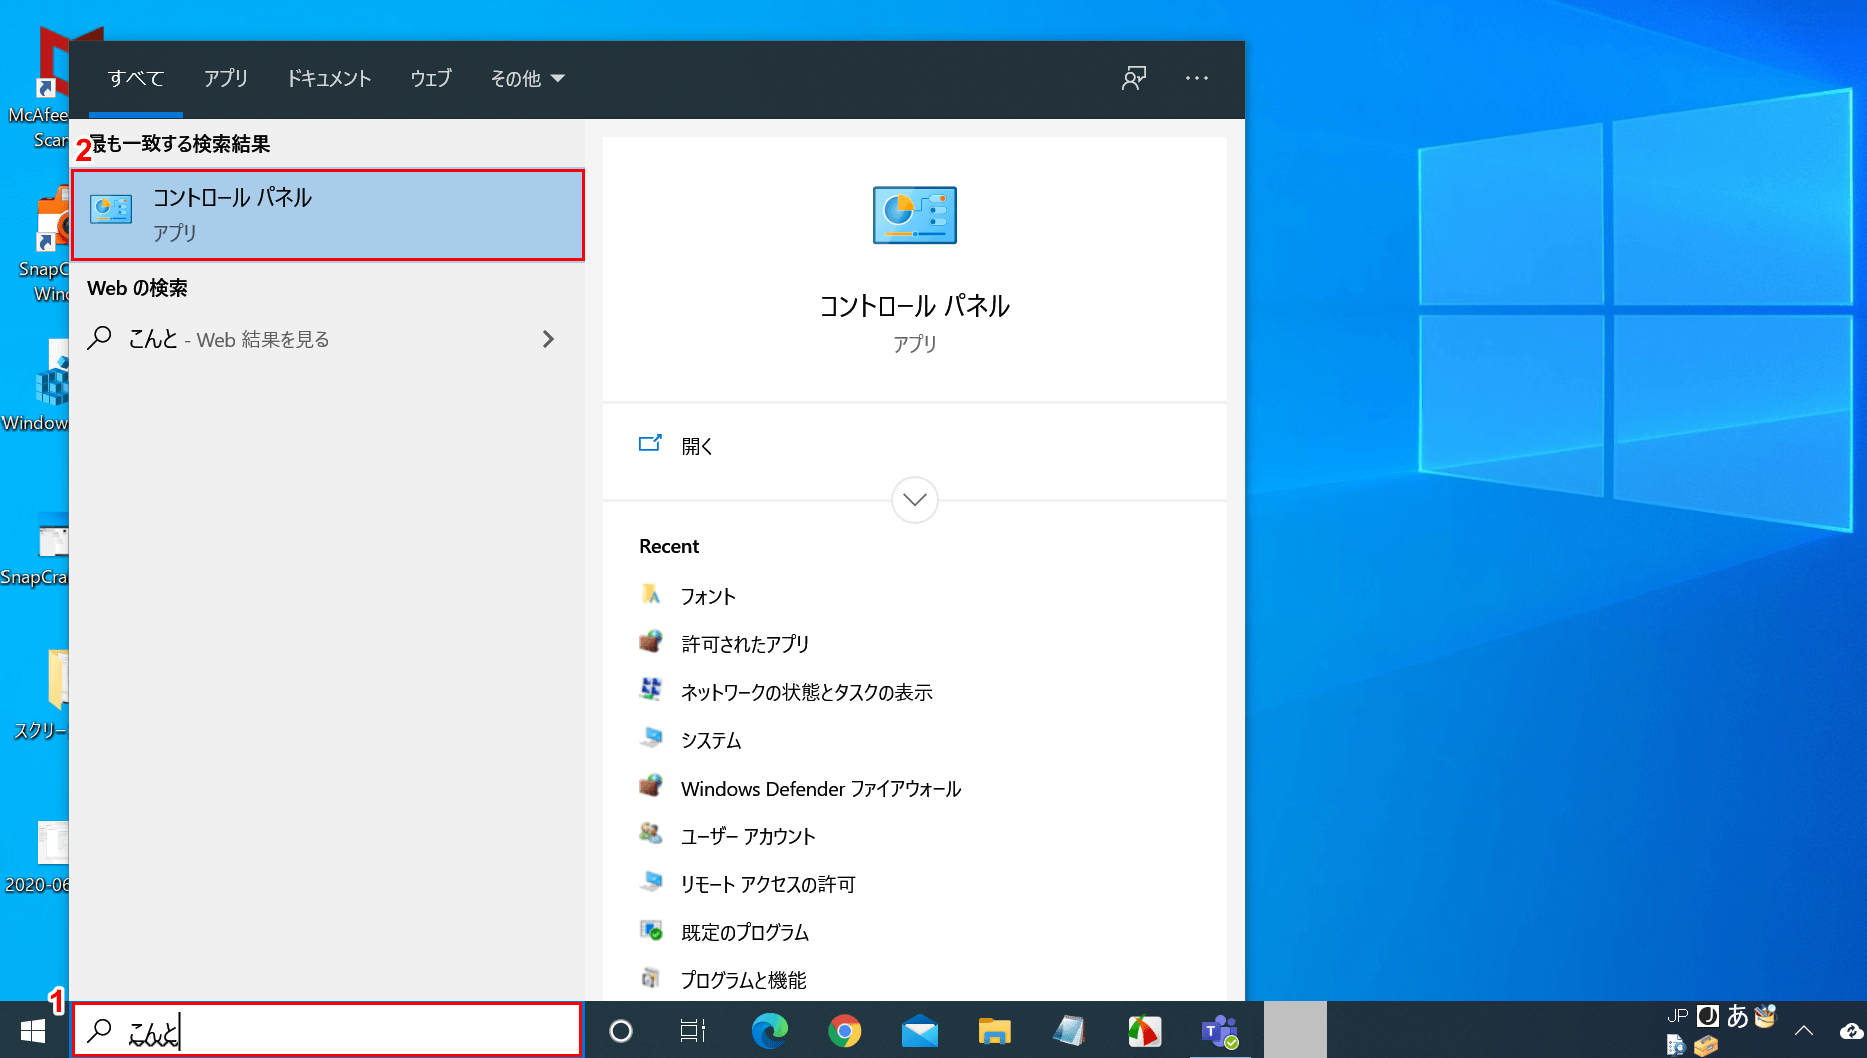Open the ユーザー アカウント recent entry

(x=748, y=836)
